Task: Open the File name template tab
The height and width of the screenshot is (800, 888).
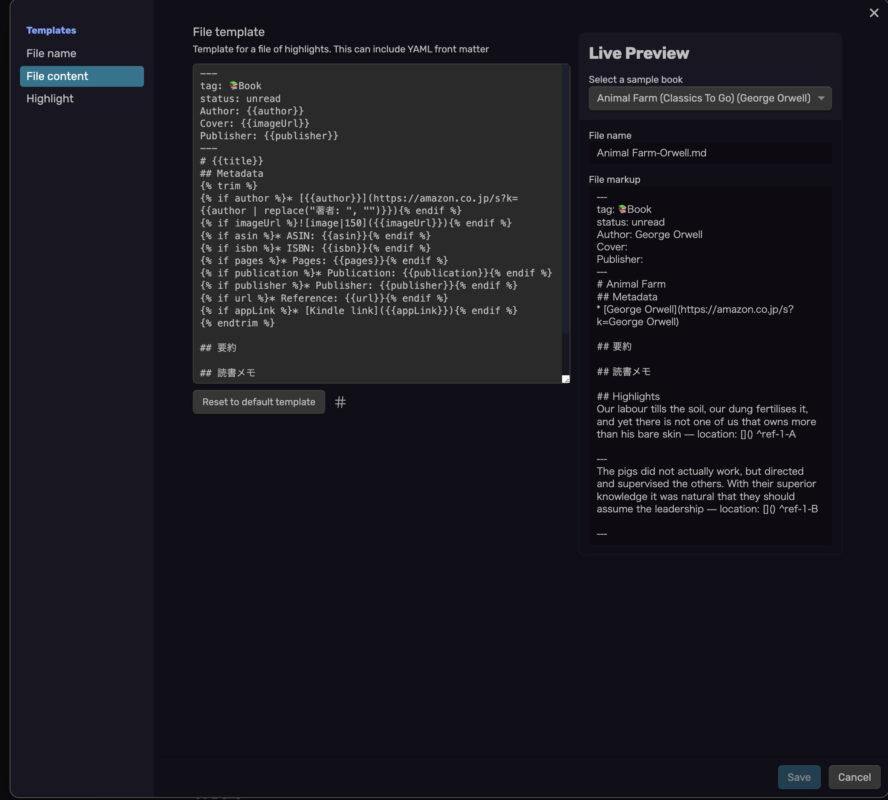Action: pyautogui.click(x=51, y=53)
